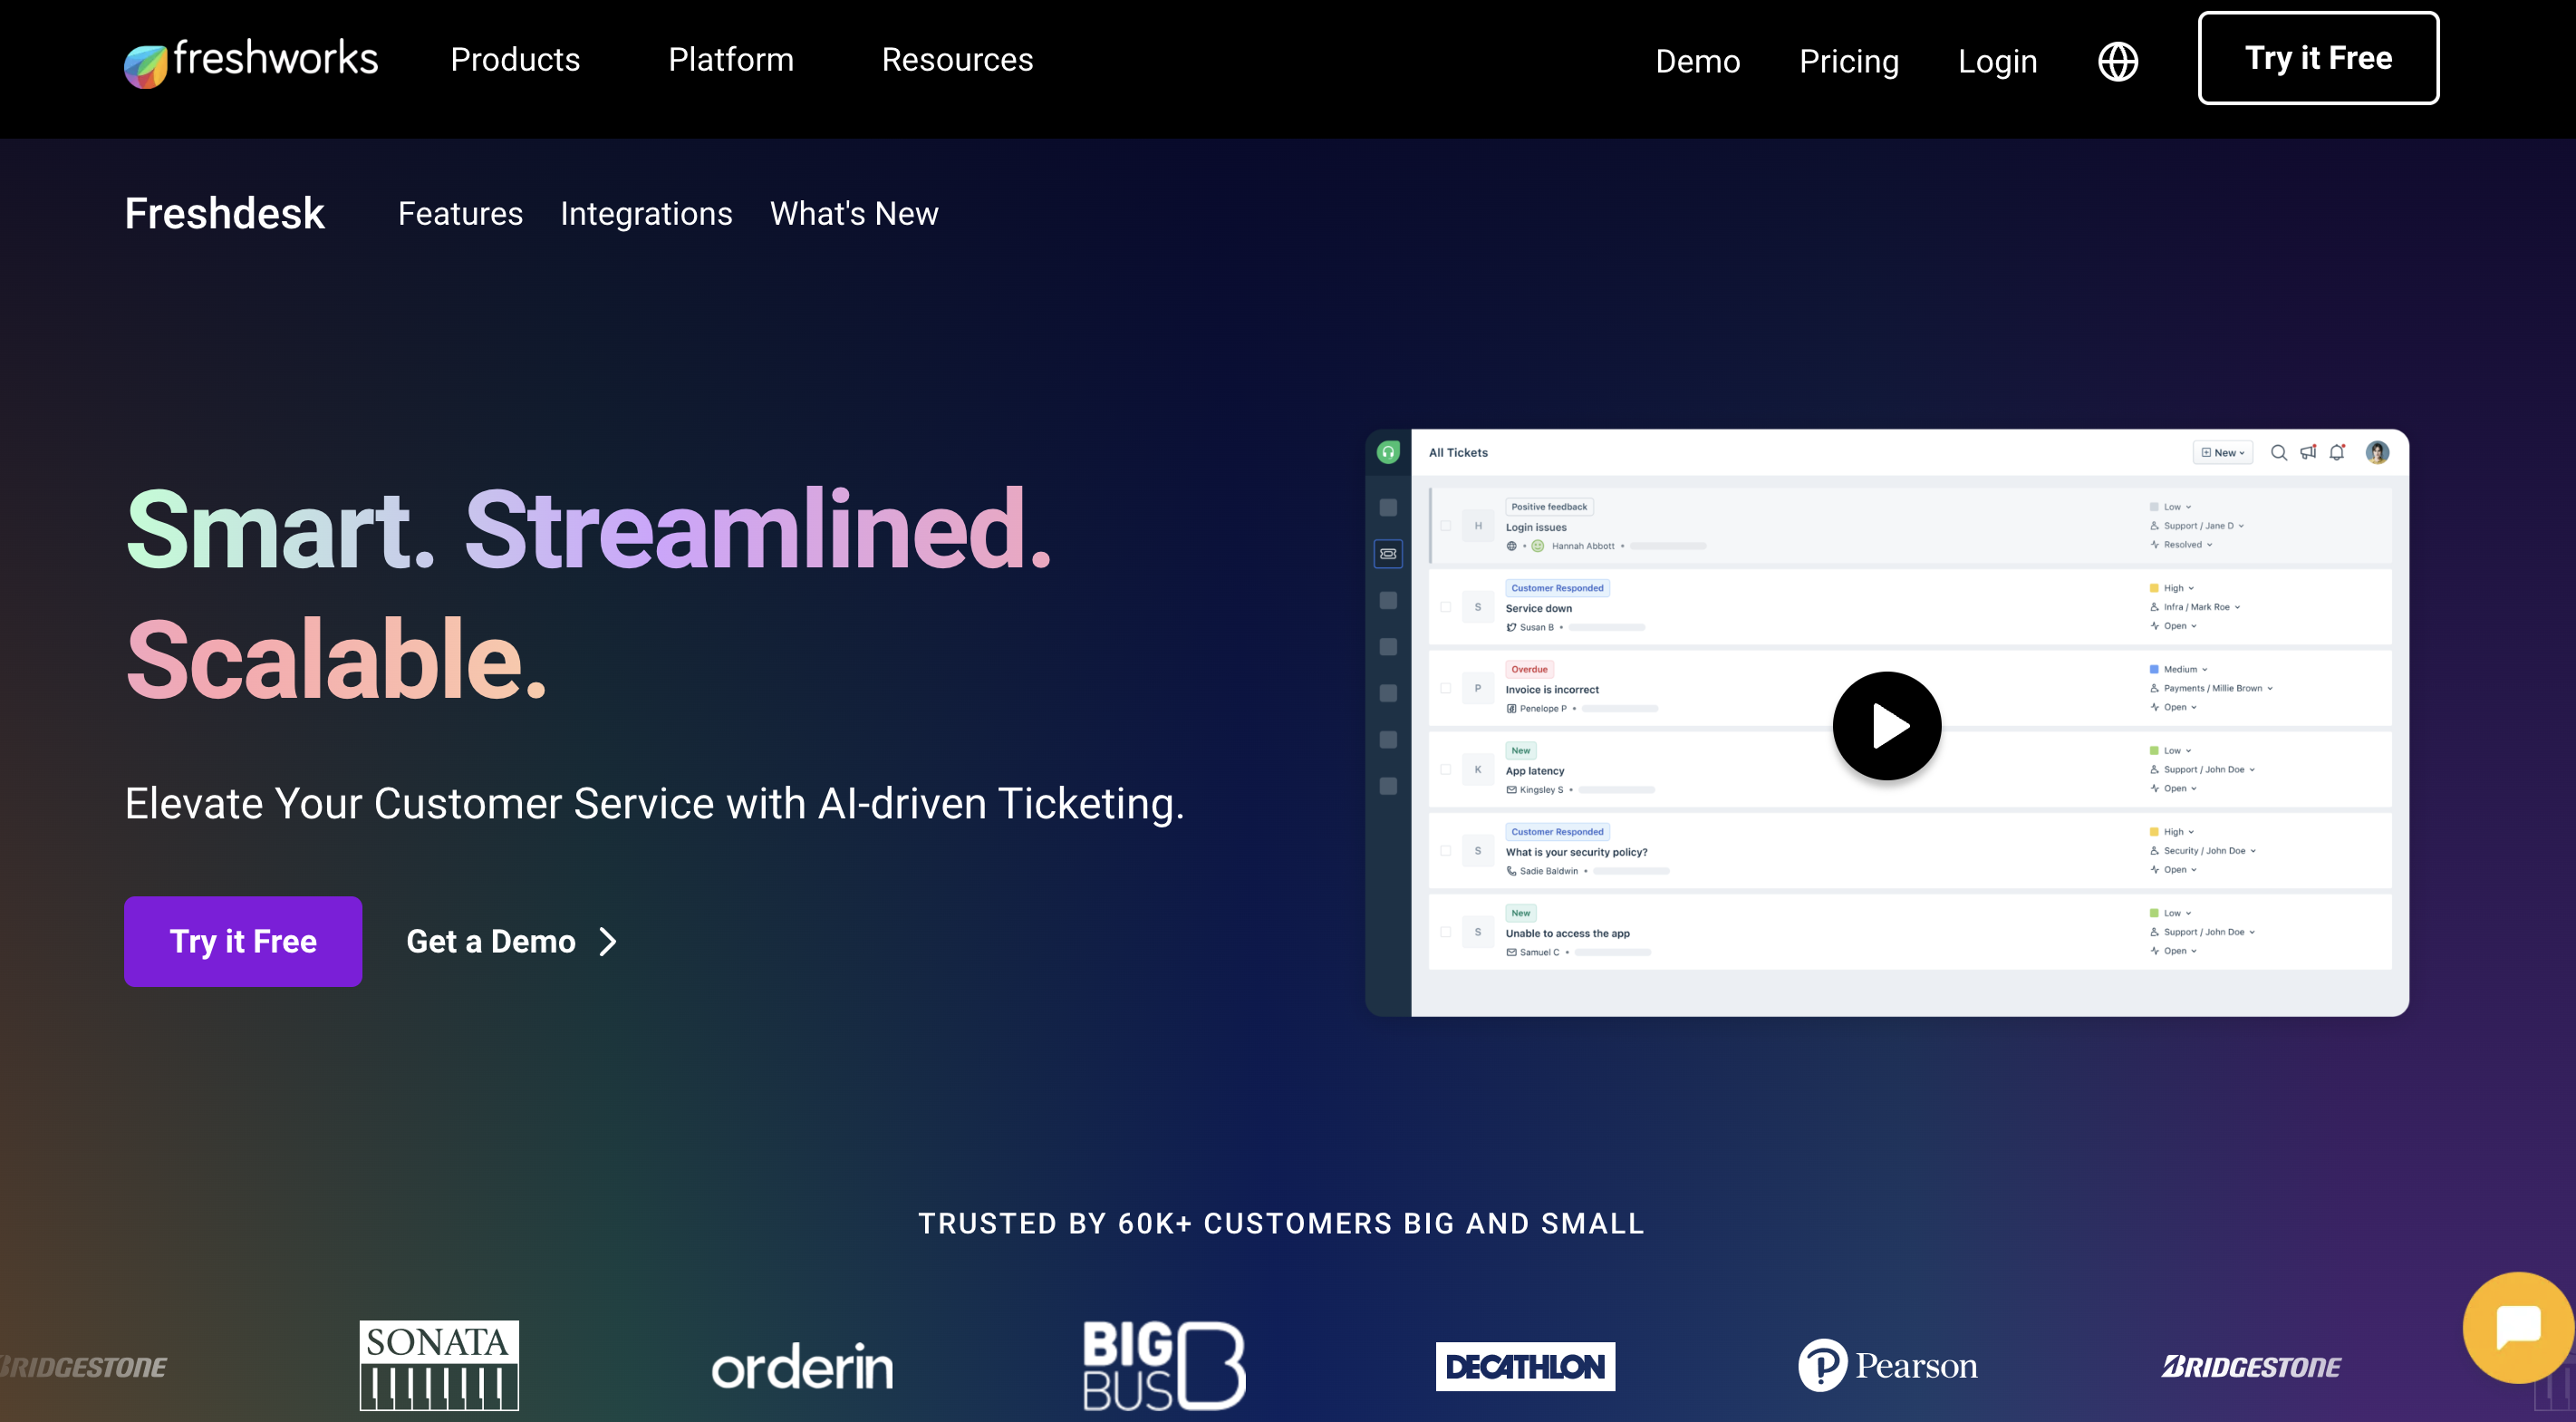Open the bell notifications icon
Image resolution: width=2576 pixels, height=1422 pixels.
2337,452
